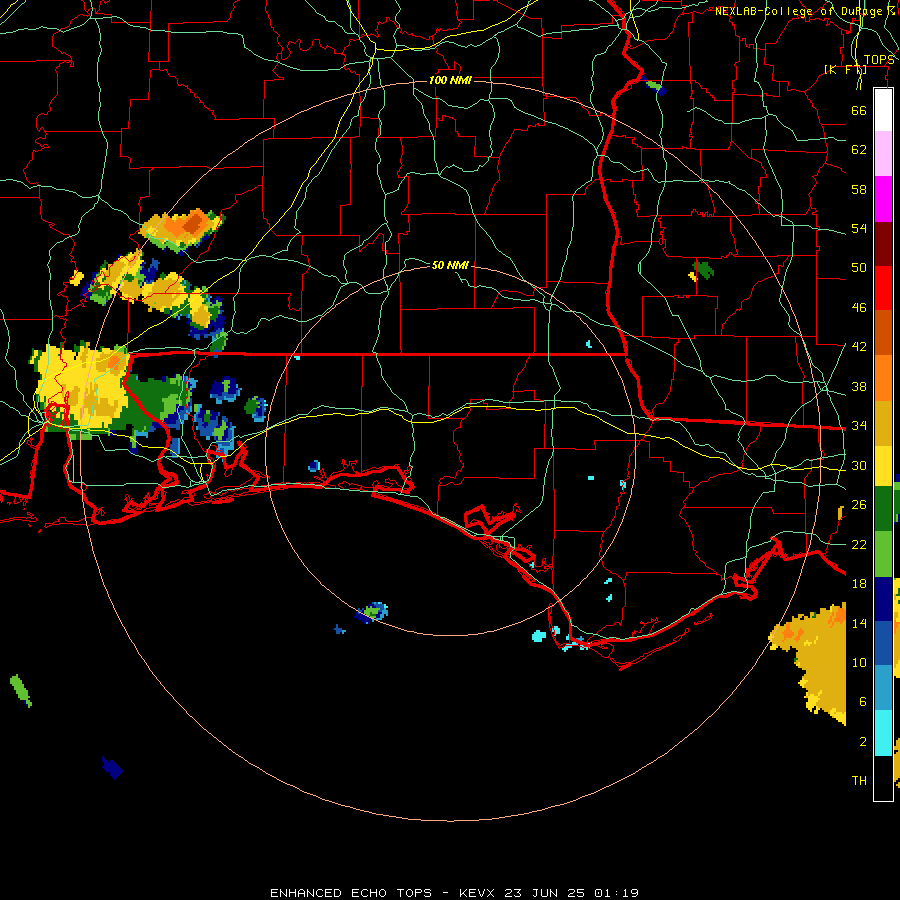The width and height of the screenshot is (900, 900).
Task: Select the light green legend swatch
Action: [883, 554]
